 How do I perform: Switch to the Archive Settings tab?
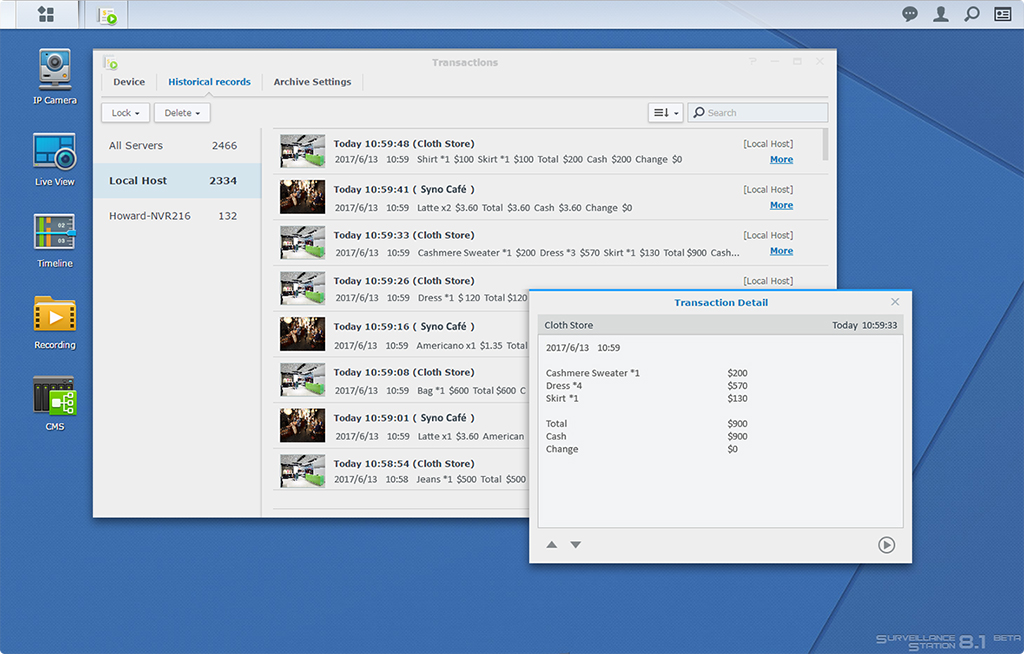[x=312, y=82]
